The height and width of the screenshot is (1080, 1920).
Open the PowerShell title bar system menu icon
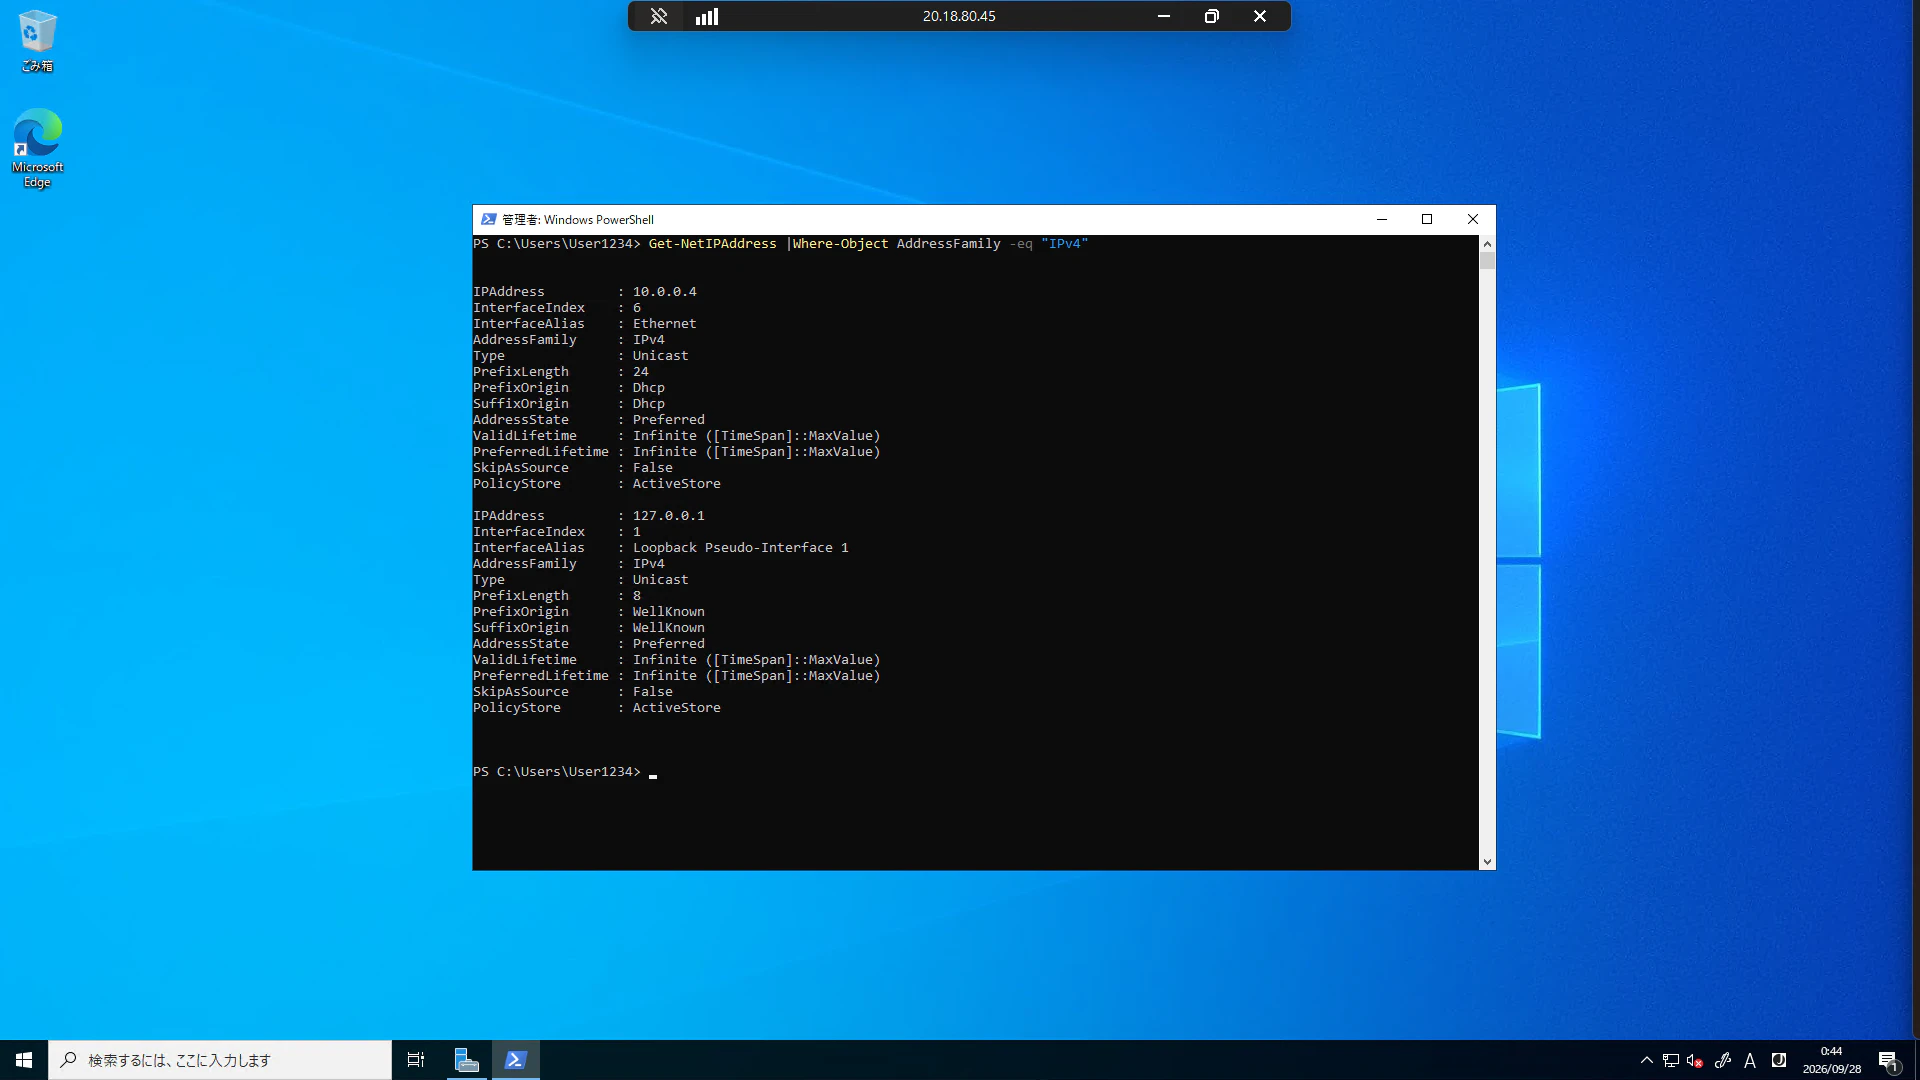488,220
